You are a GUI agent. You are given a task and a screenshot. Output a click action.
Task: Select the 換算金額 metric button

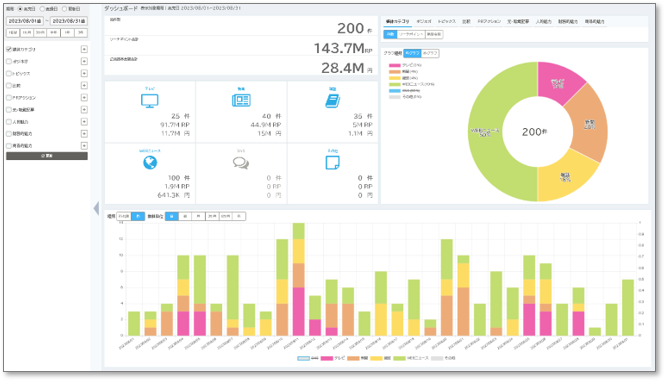(x=434, y=34)
